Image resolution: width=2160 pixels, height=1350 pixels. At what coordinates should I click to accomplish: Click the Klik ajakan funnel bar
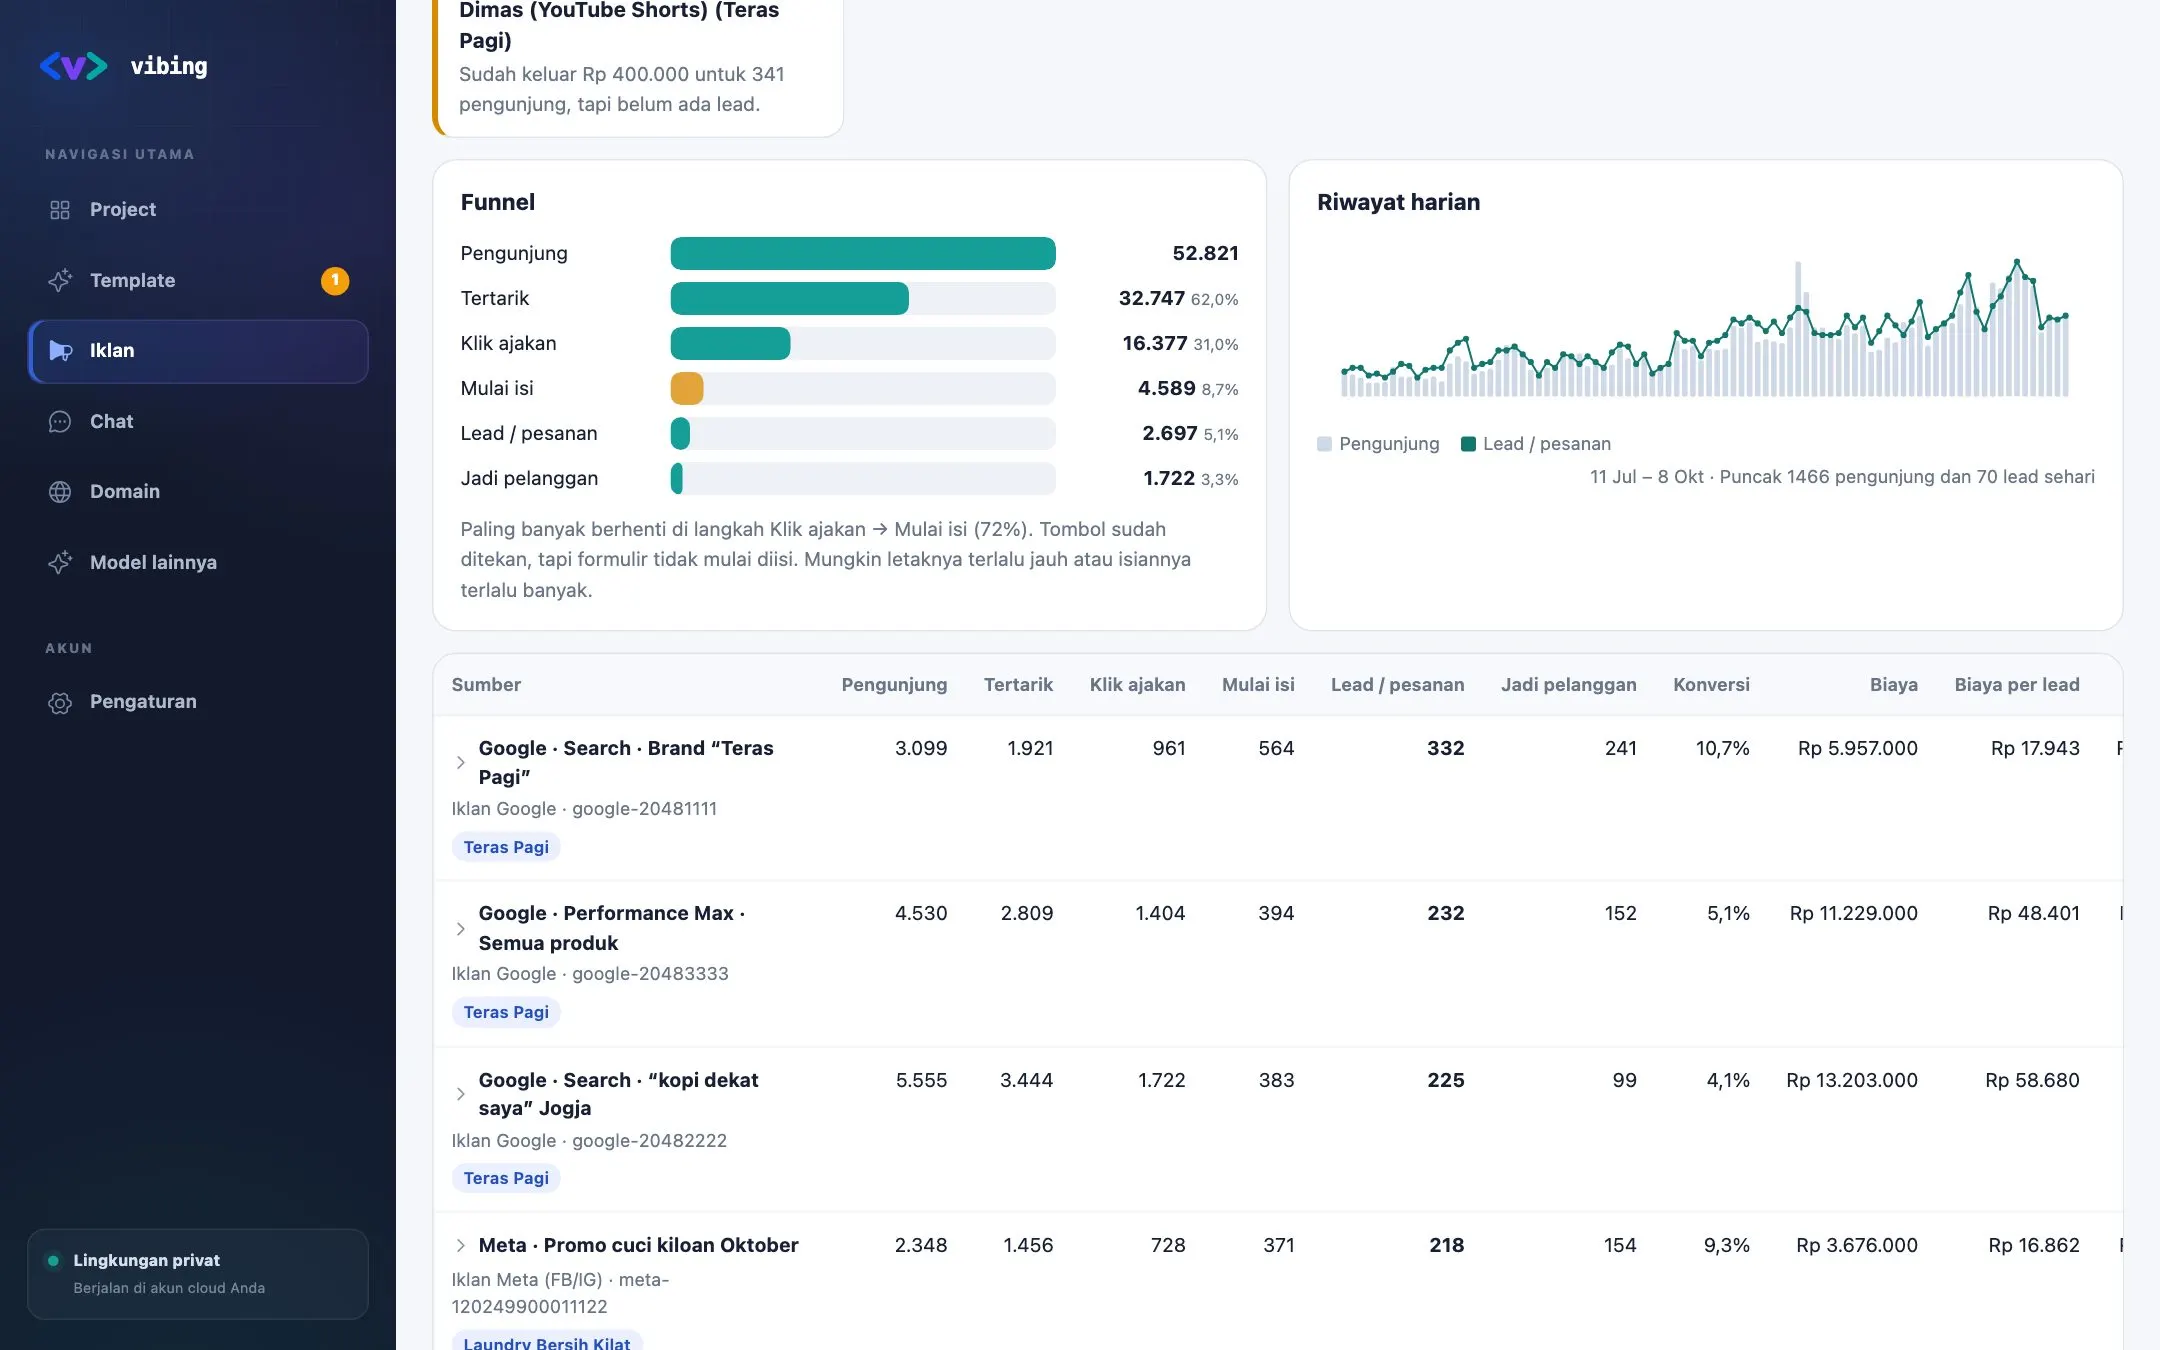(730, 343)
